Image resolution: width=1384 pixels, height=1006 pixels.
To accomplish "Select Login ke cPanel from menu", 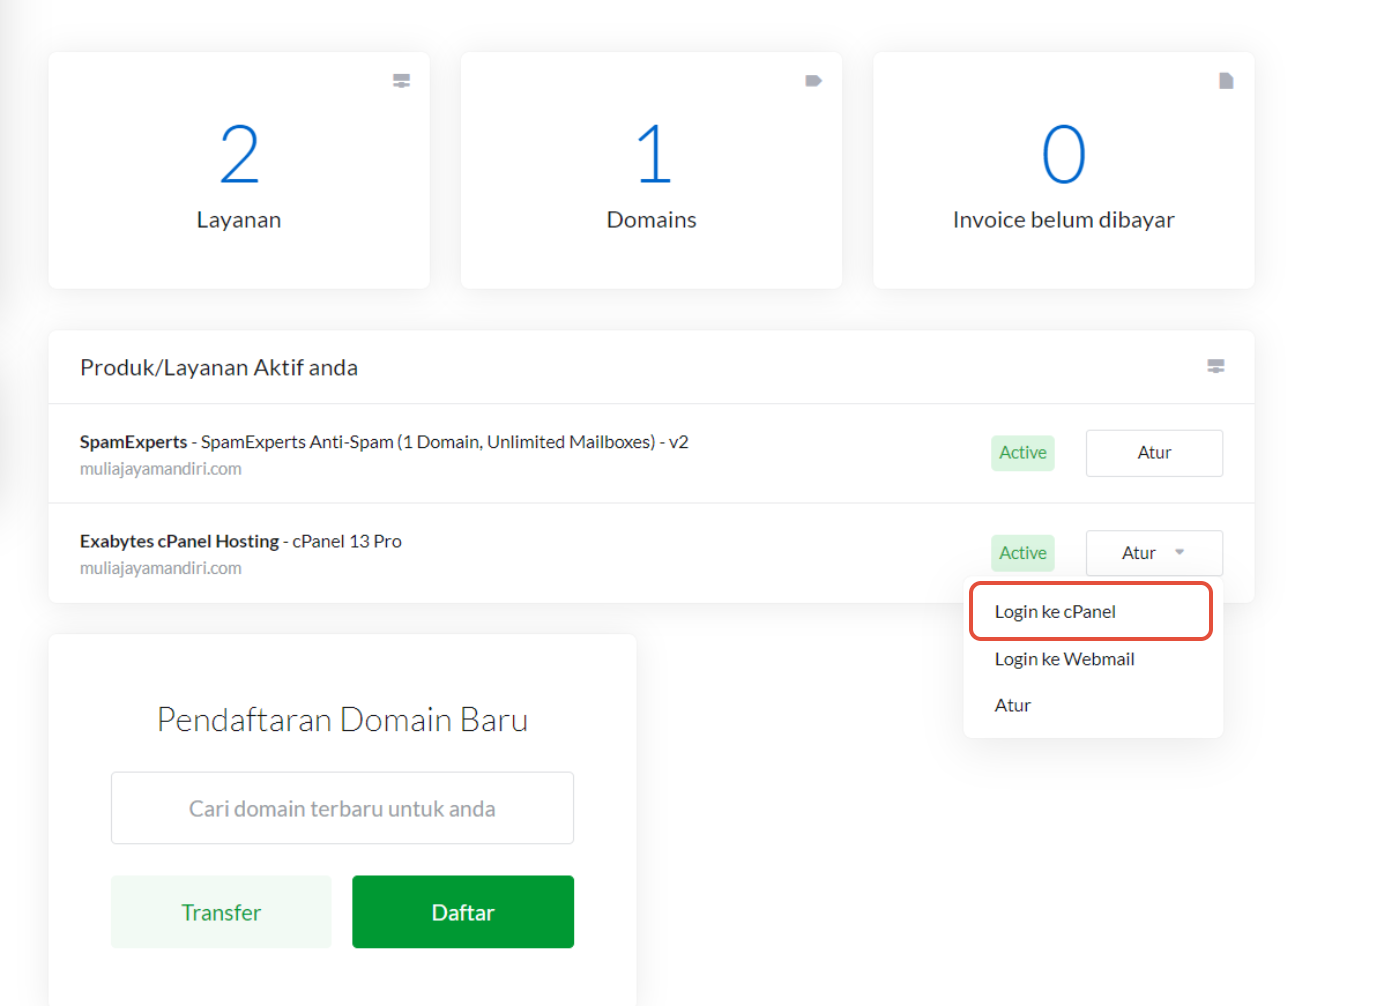I will click(1091, 611).
